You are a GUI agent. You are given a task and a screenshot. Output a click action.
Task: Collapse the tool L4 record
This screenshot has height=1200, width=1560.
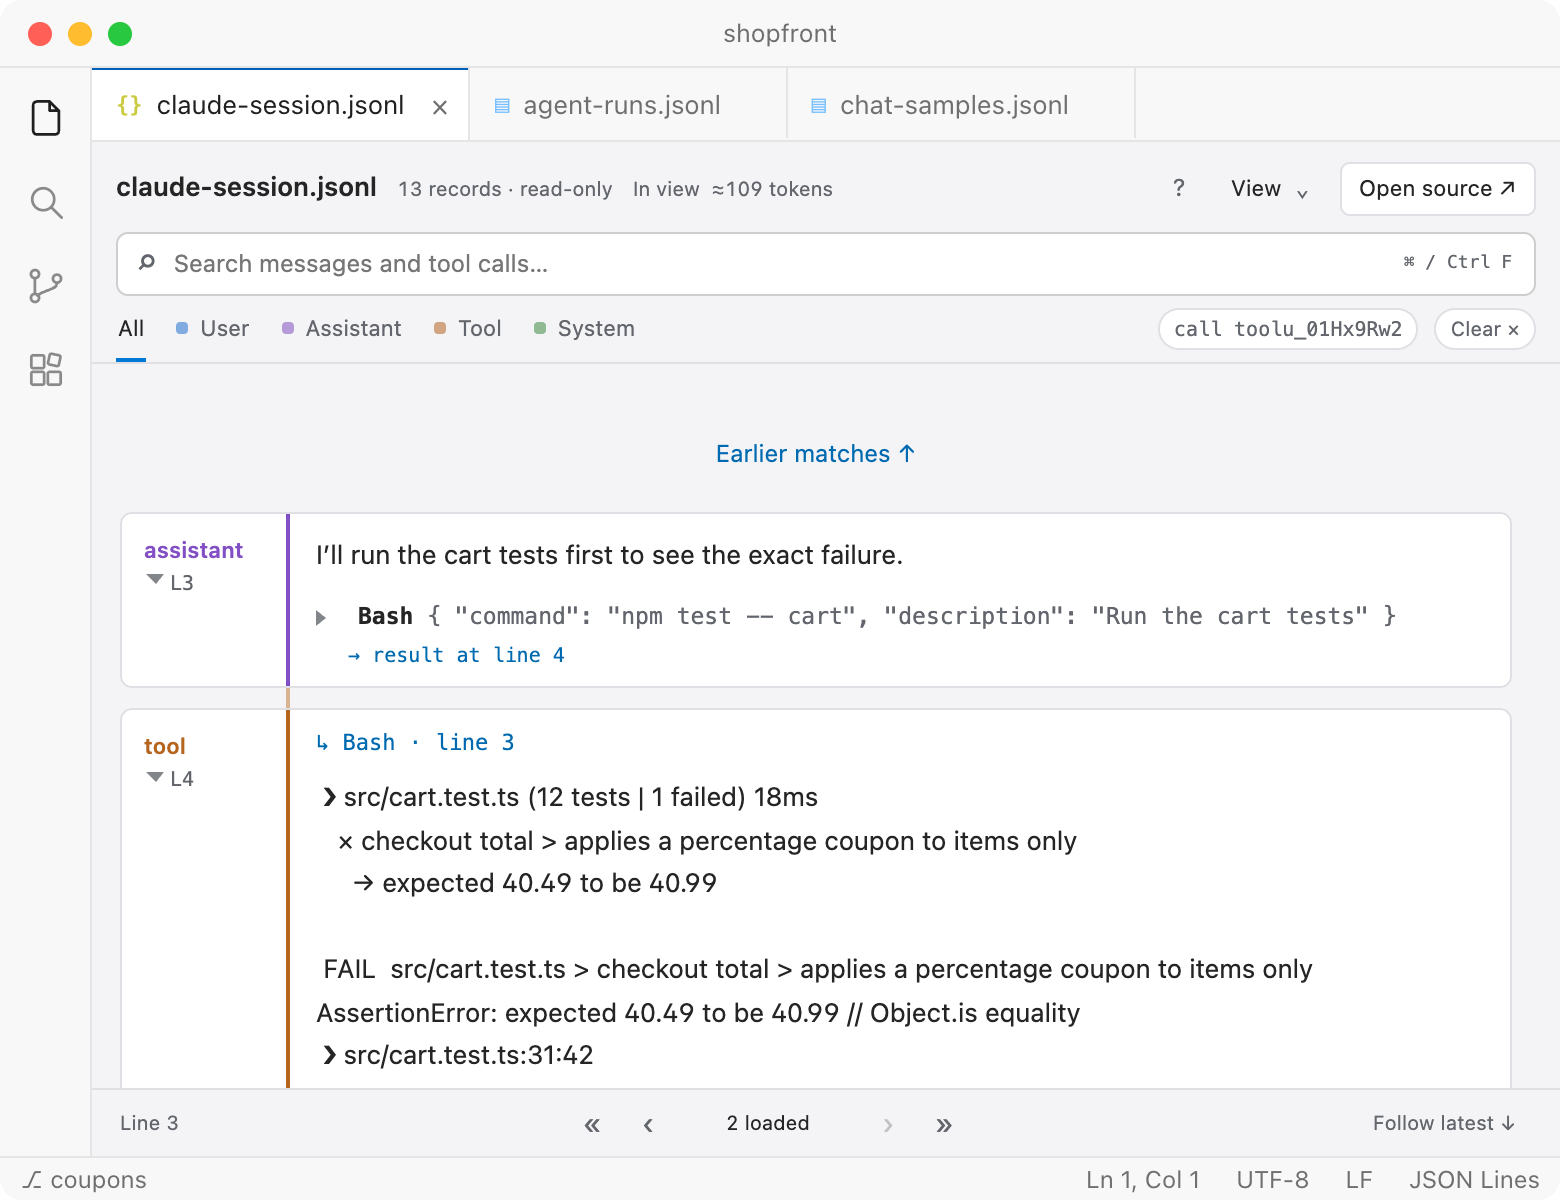(x=155, y=776)
